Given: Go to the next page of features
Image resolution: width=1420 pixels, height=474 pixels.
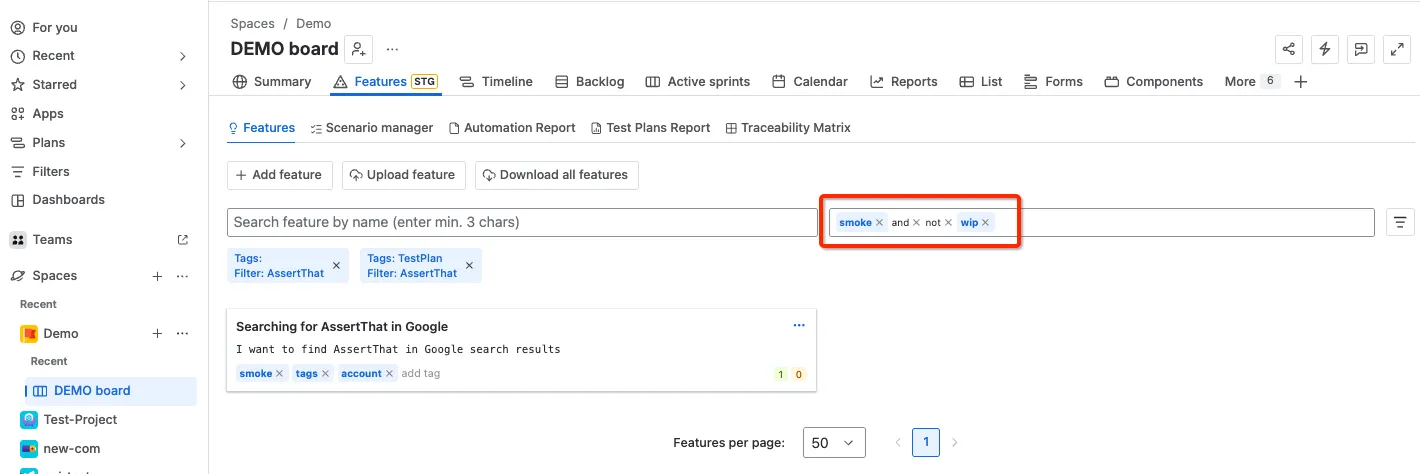Looking at the screenshot, I should [x=955, y=442].
